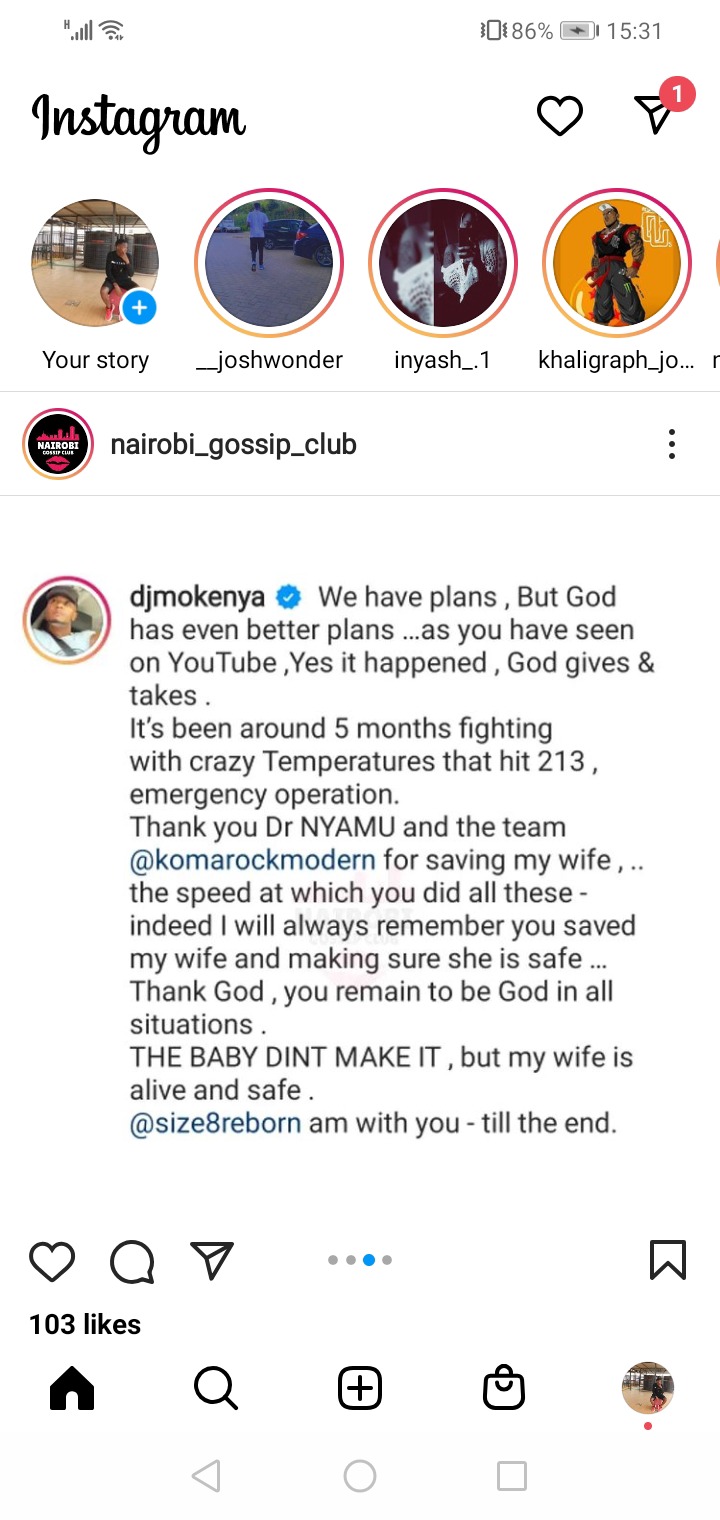Create a new post with plus icon

pyautogui.click(x=360, y=1388)
